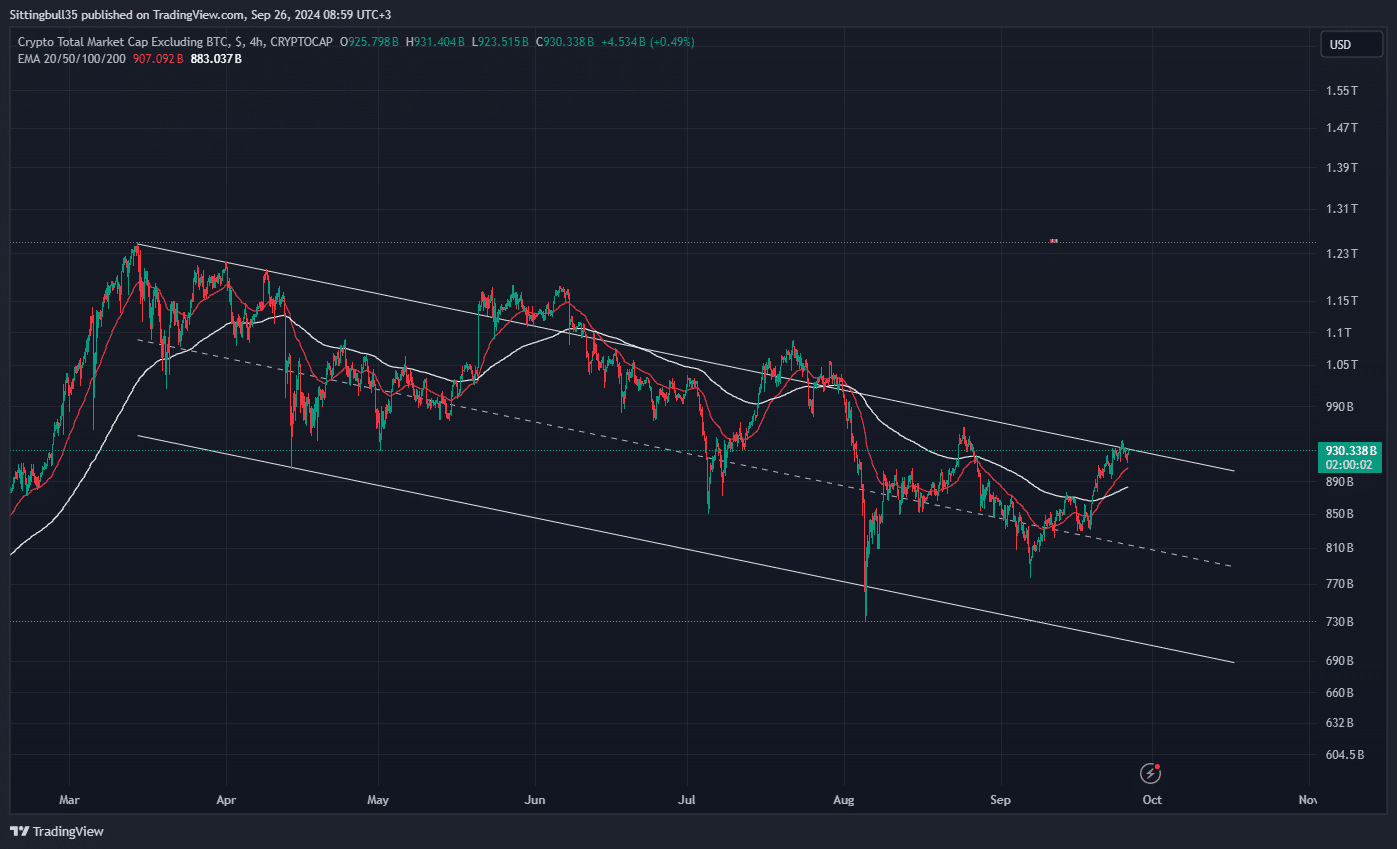Click the 1.55 T price axis label
The width and height of the screenshot is (1397, 849).
click(1341, 91)
